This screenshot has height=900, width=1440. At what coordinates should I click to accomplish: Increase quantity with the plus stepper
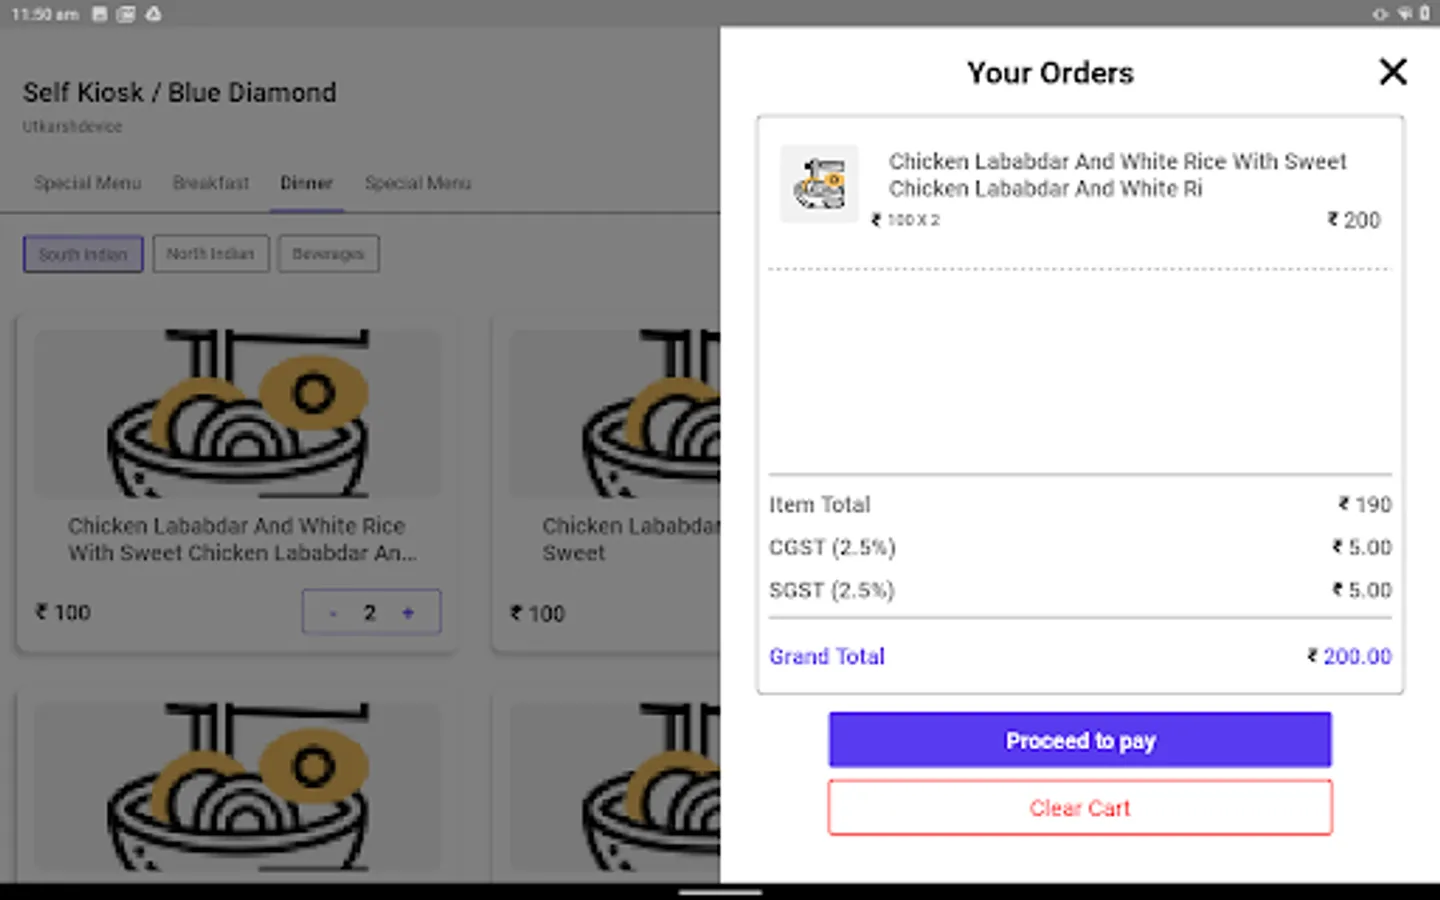click(408, 613)
